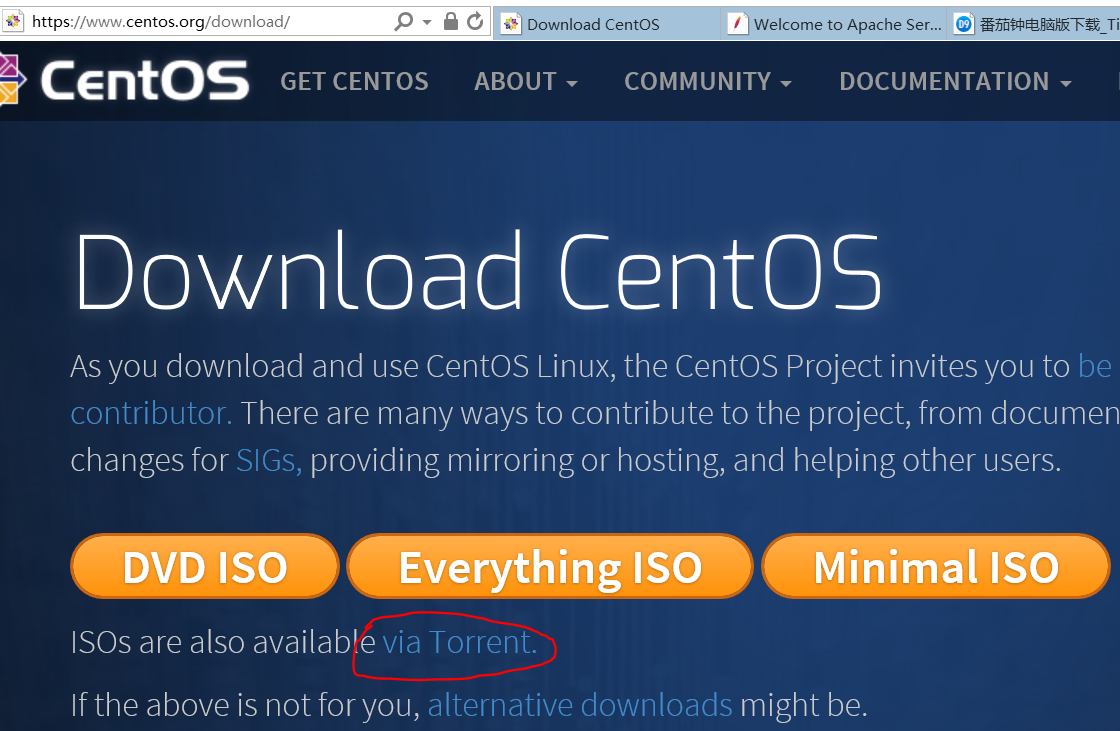Click the text 'If the above is not for you,'
This screenshot has height=731, width=1120.
245,705
